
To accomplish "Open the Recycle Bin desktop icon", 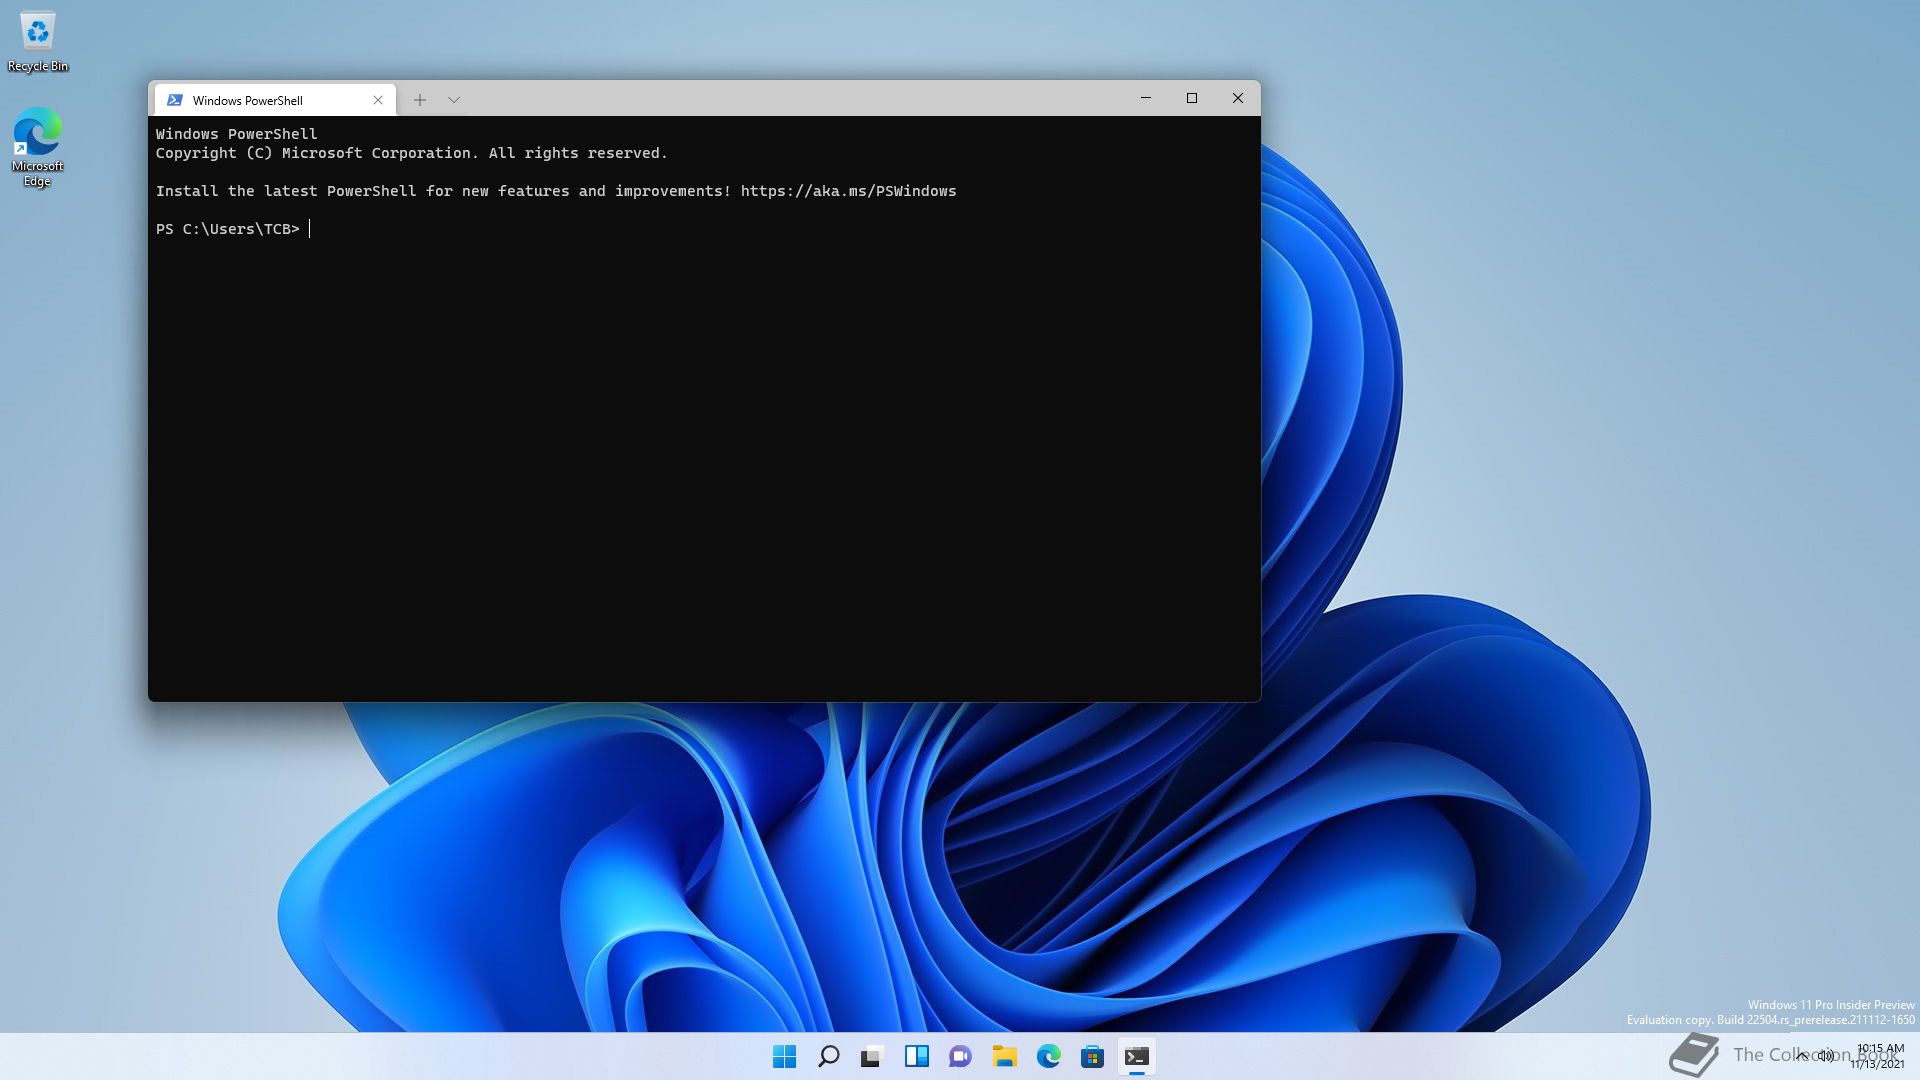I will click(x=38, y=42).
